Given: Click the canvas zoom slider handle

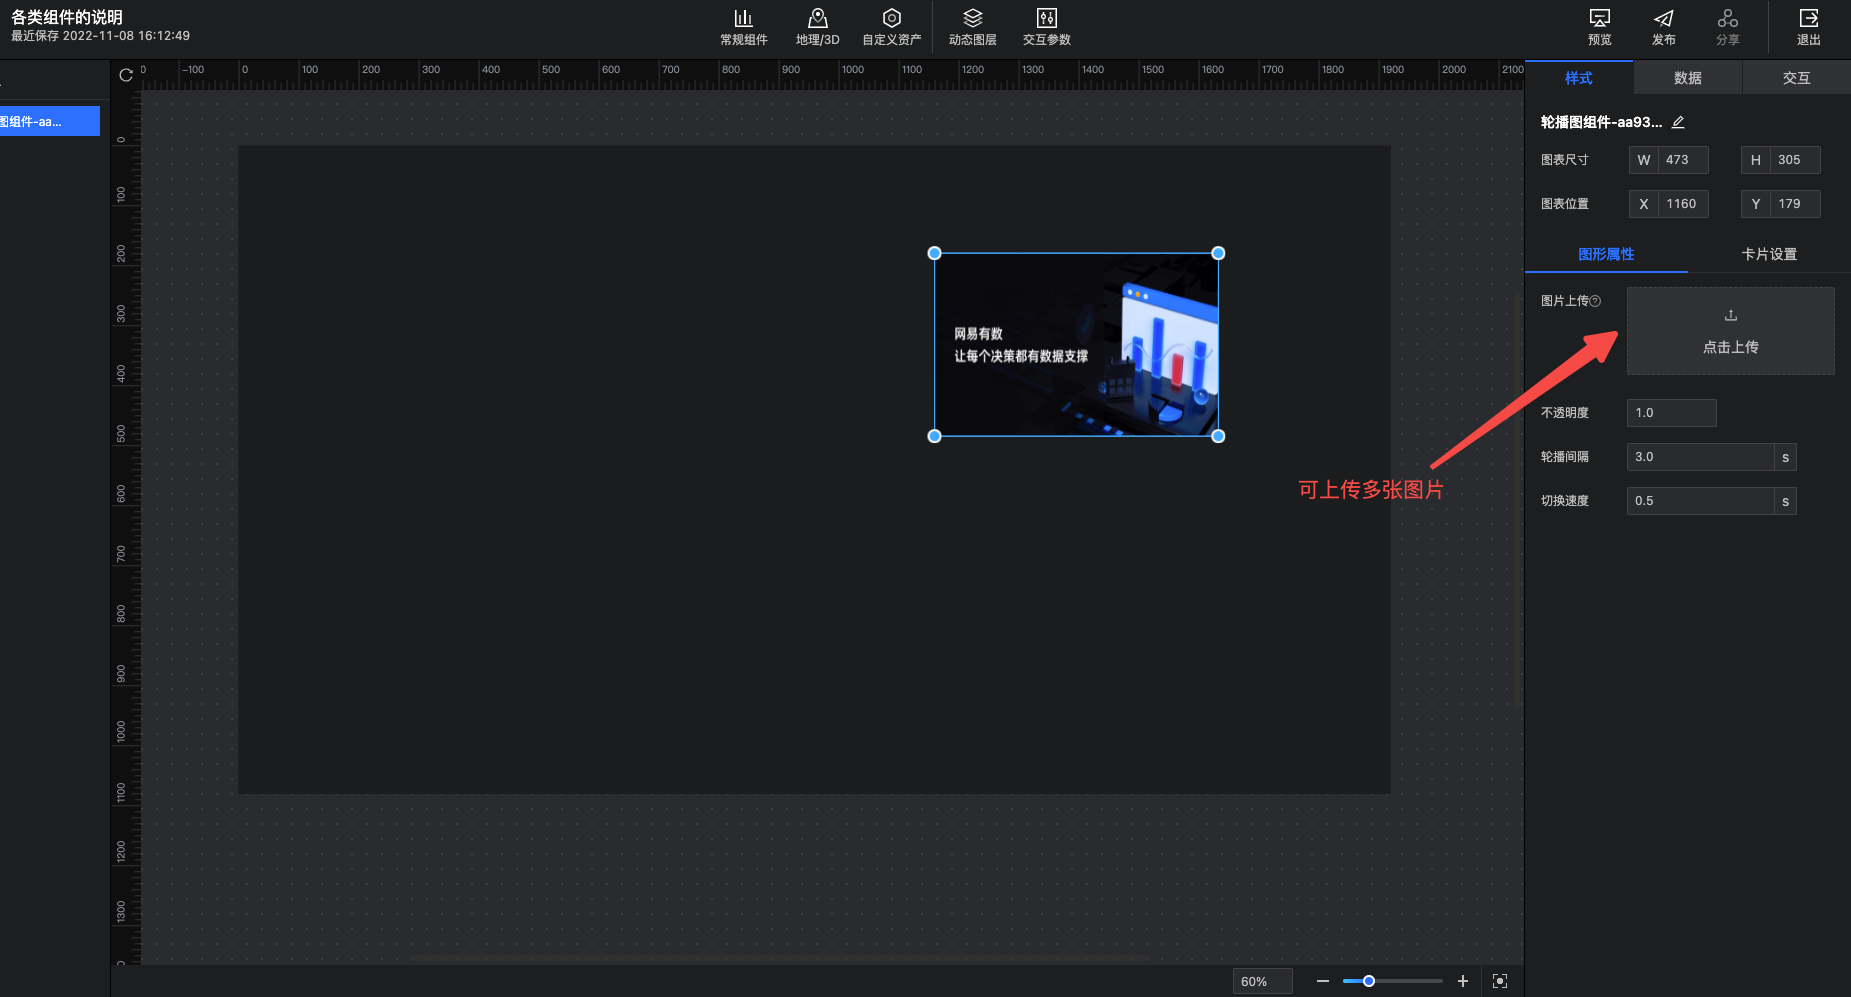Looking at the screenshot, I should point(1369,981).
